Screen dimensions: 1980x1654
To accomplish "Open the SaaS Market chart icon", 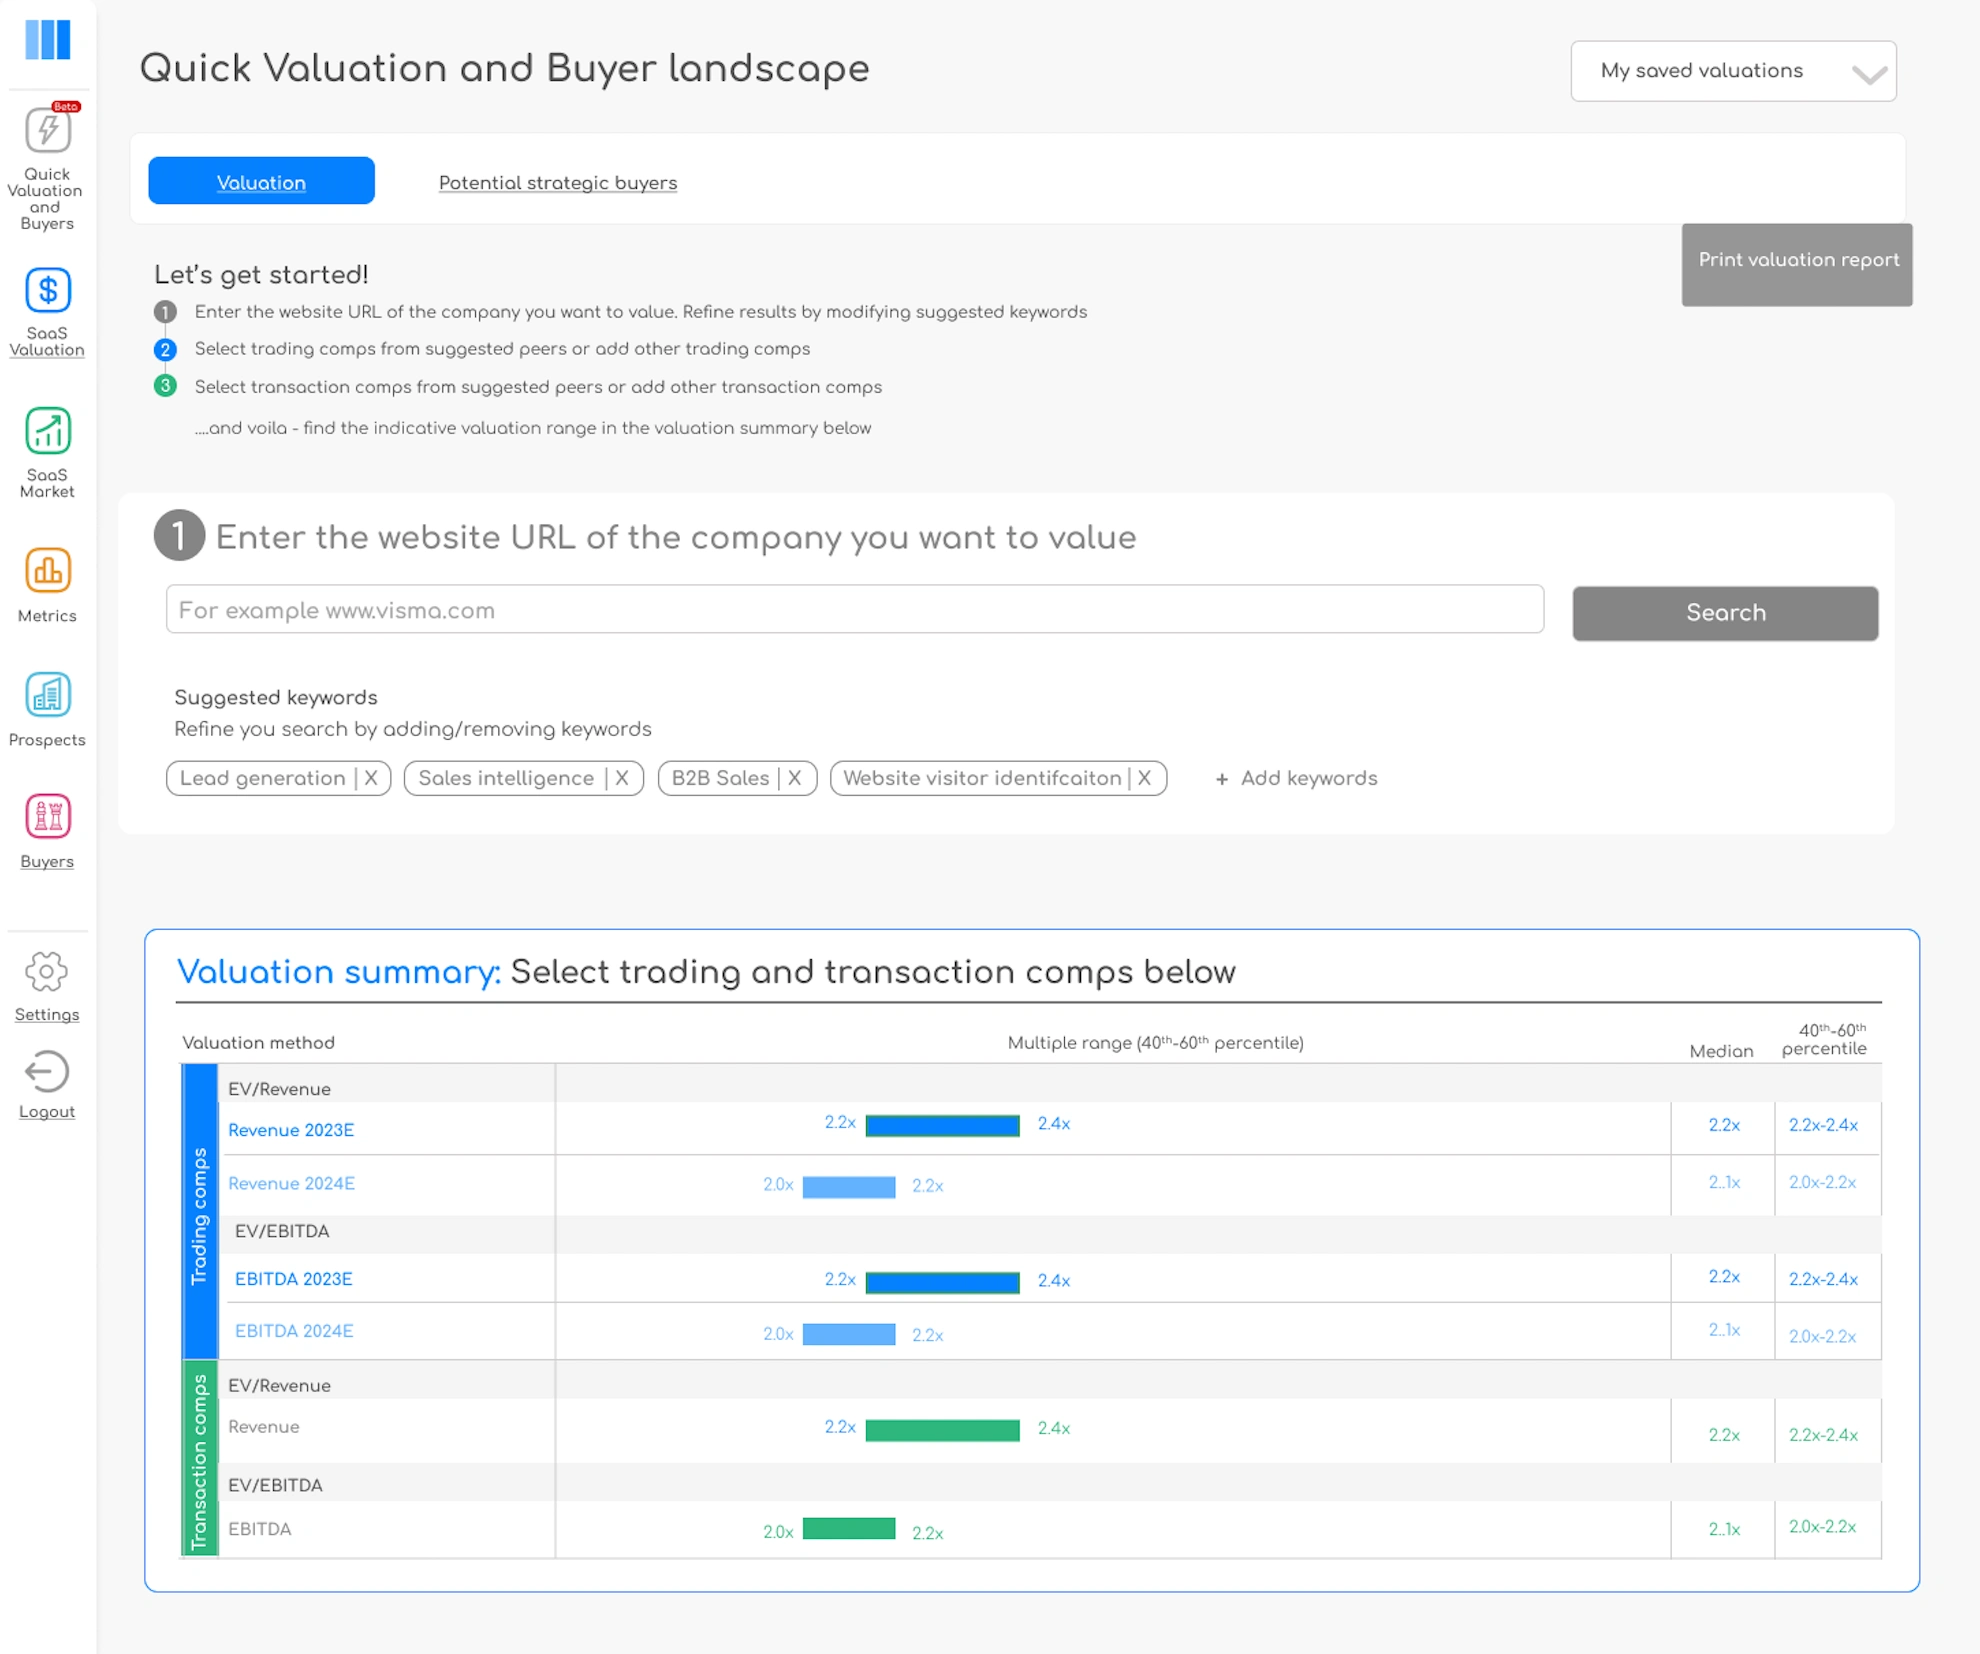I will coord(47,432).
